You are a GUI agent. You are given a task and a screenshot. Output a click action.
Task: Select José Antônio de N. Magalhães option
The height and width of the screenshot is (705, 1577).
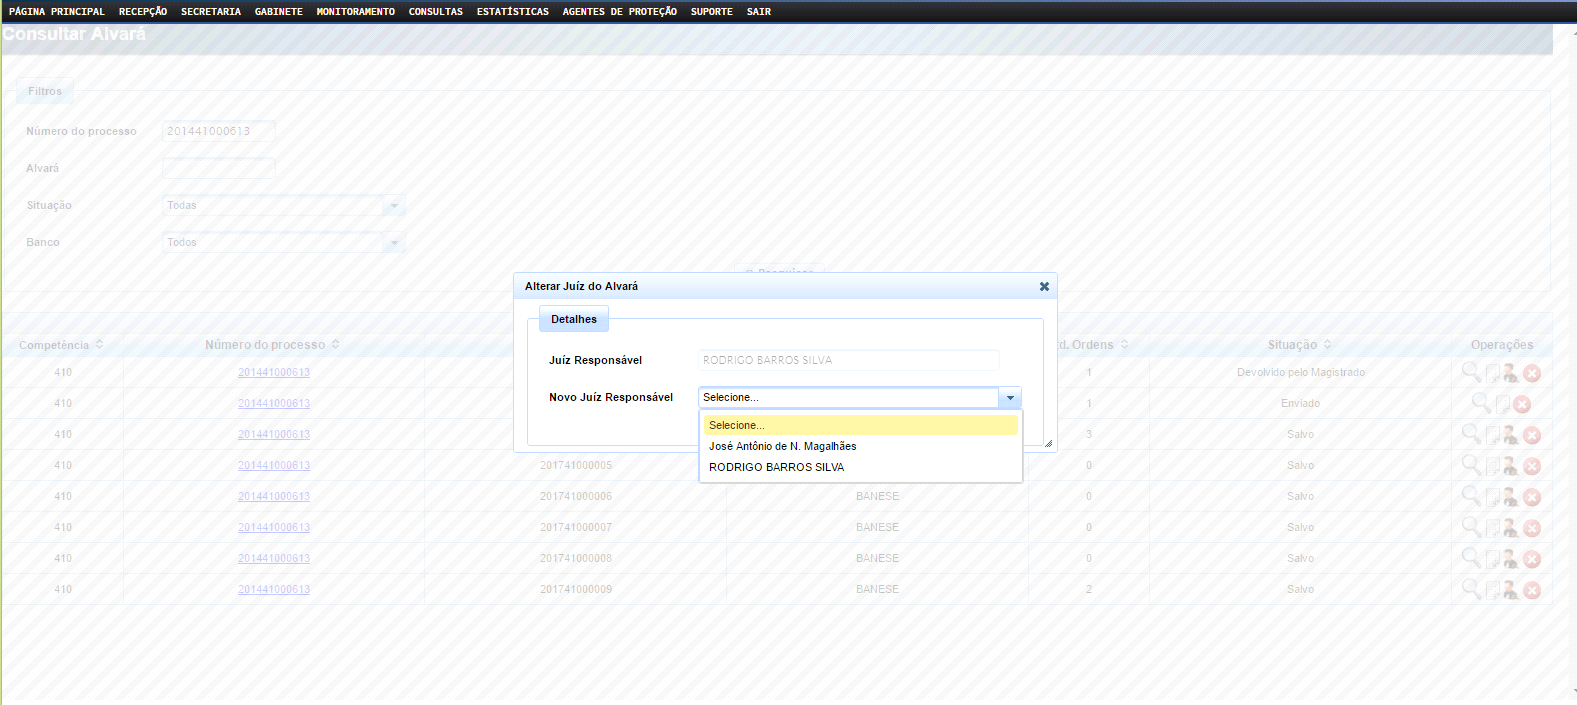pos(782,446)
